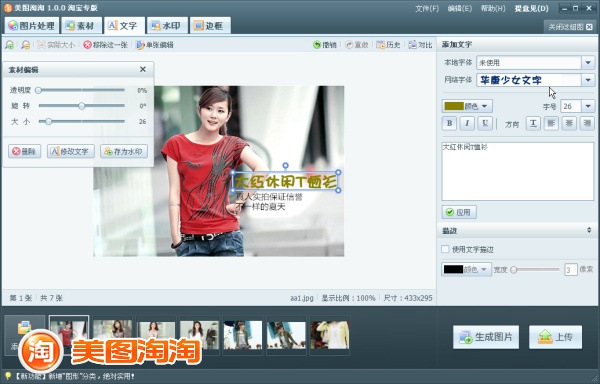Undo with the 撤销 button

pos(324,45)
